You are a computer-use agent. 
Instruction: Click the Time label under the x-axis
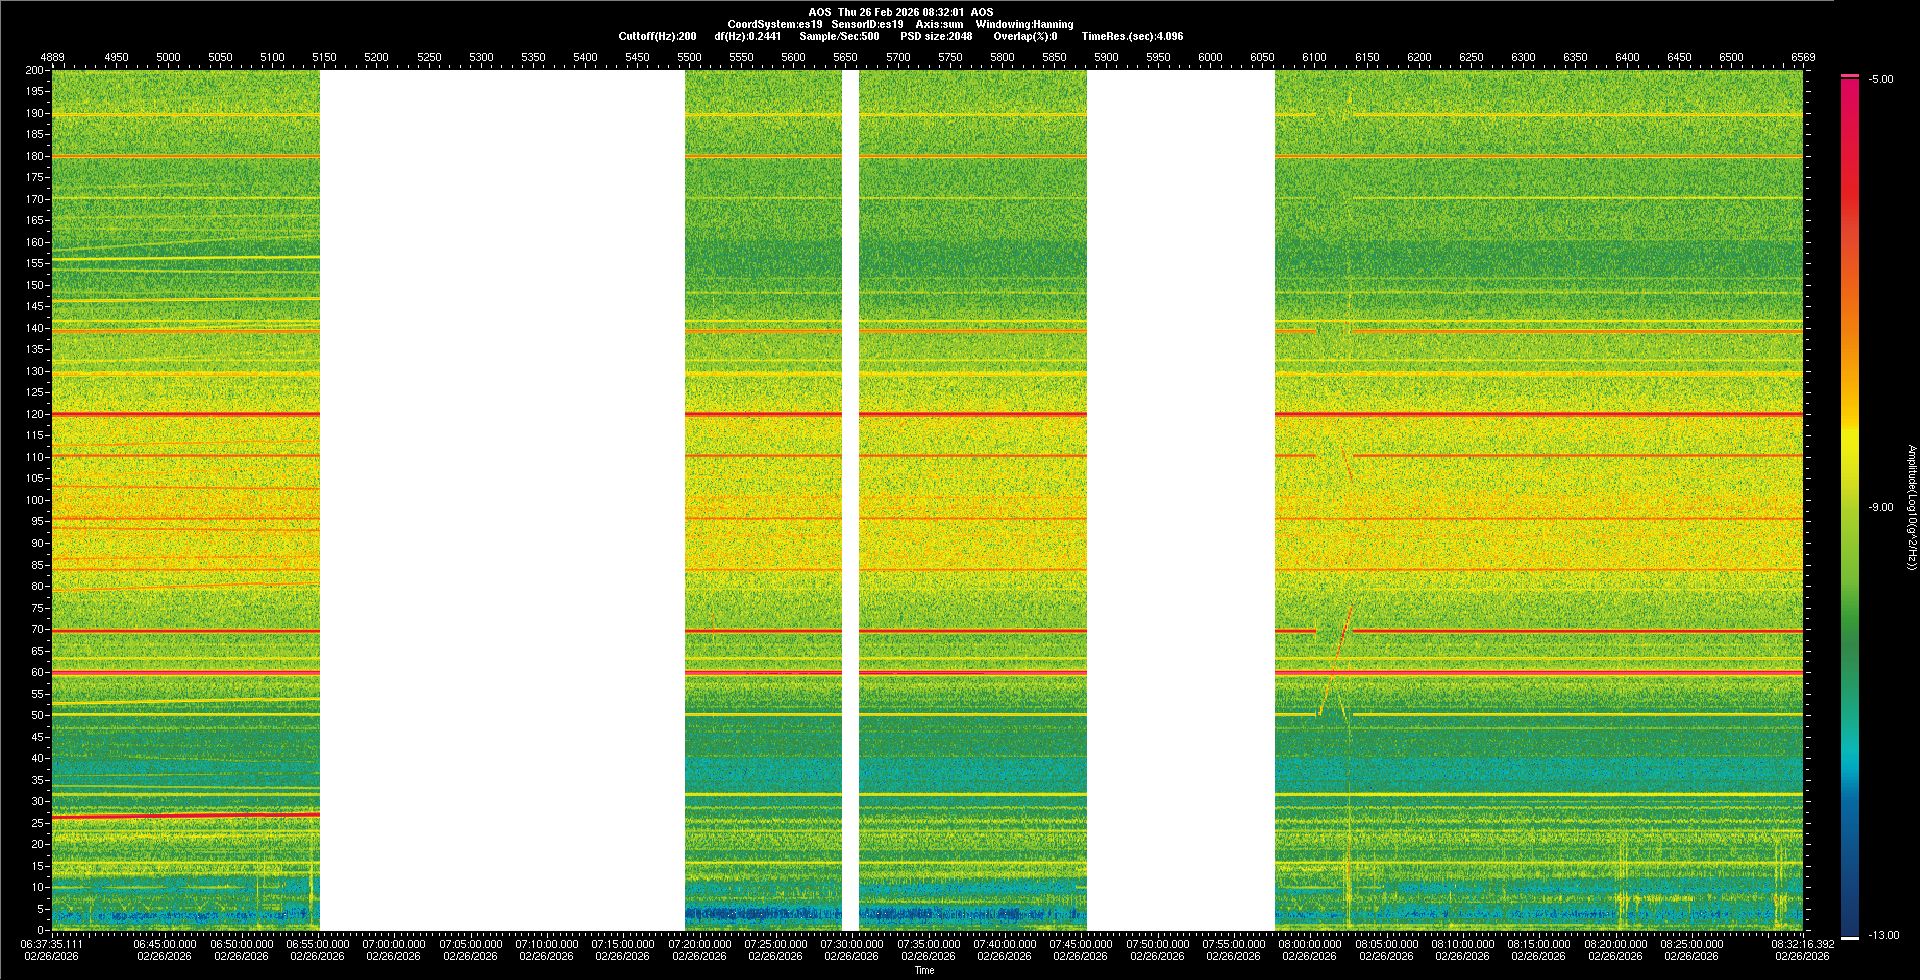coord(924,970)
